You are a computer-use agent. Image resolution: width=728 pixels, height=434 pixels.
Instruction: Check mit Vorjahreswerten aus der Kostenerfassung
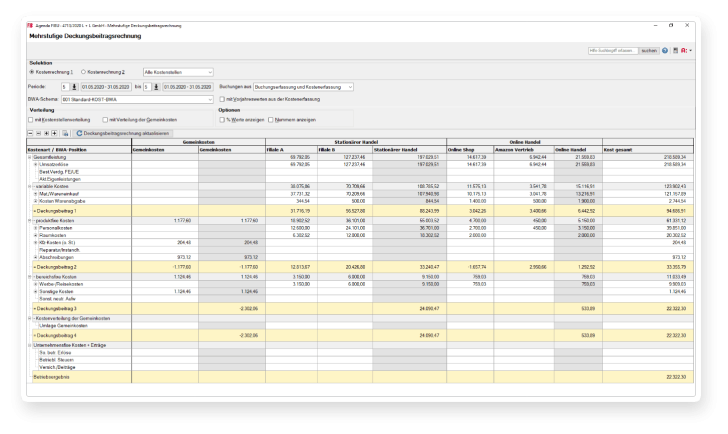point(222,99)
